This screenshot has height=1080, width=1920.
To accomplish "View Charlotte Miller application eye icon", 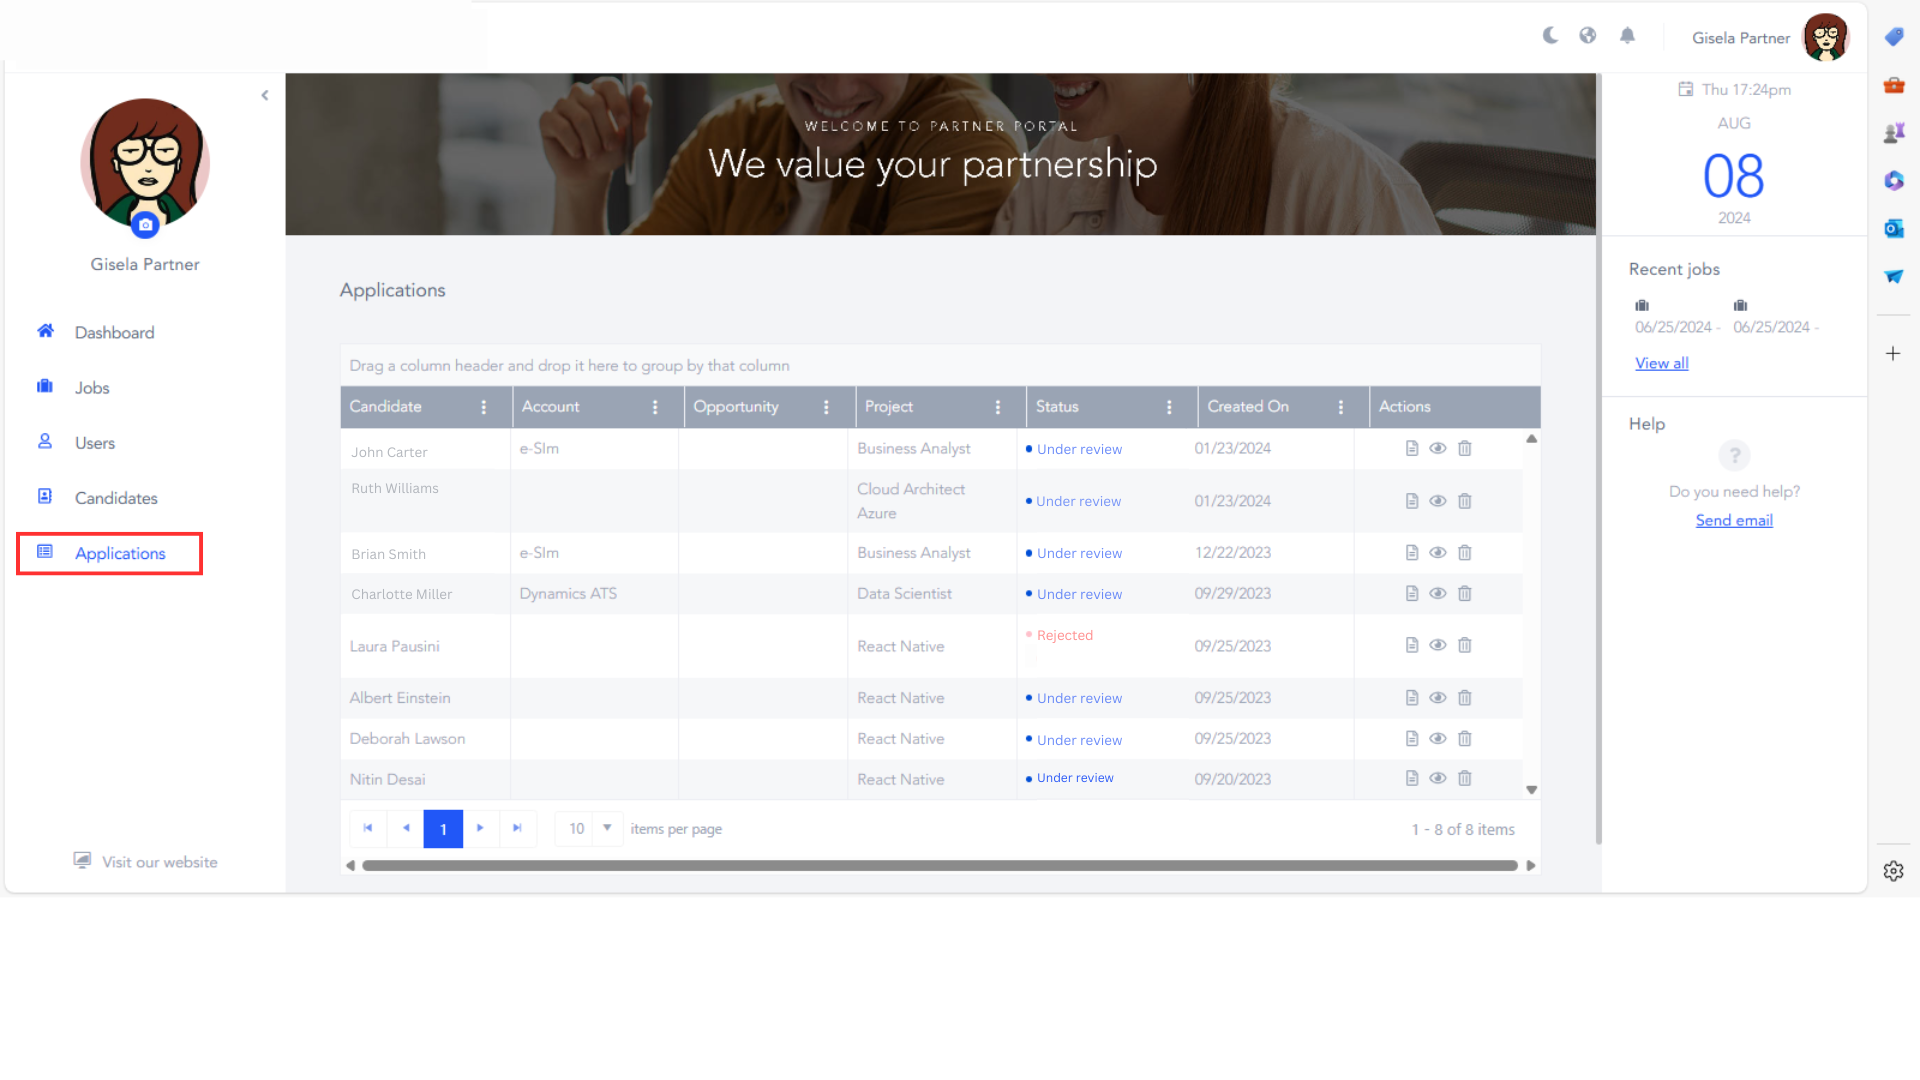I will [x=1438, y=593].
